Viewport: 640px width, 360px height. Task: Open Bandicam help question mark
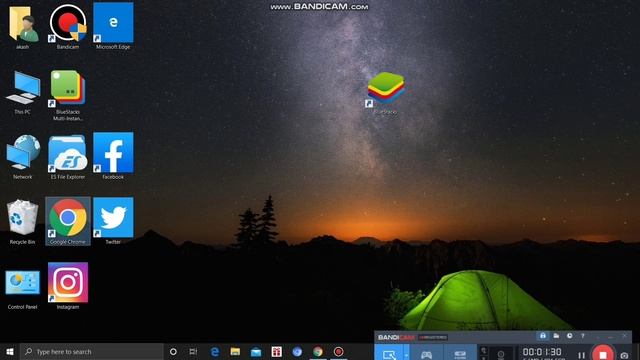point(582,336)
